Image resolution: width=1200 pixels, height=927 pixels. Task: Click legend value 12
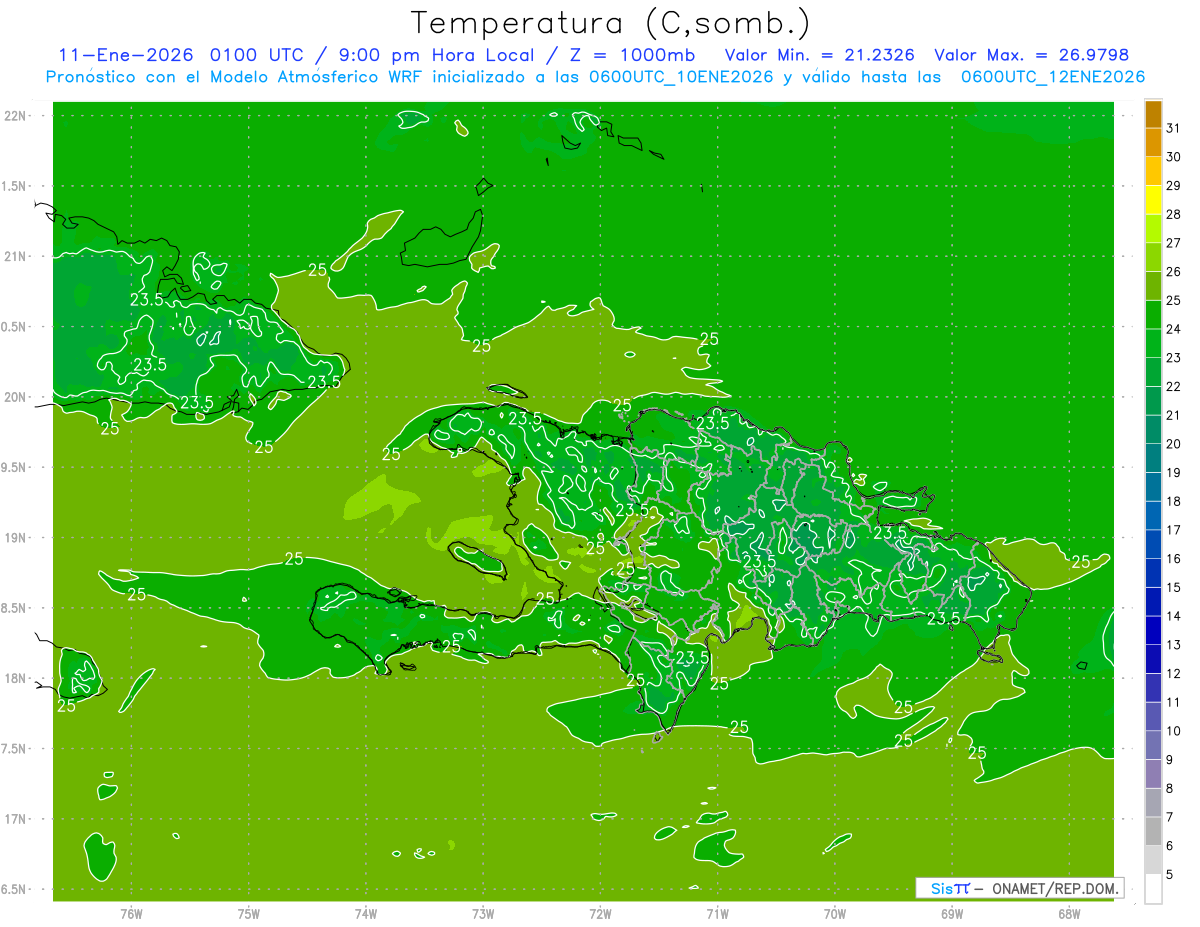(x=1174, y=674)
